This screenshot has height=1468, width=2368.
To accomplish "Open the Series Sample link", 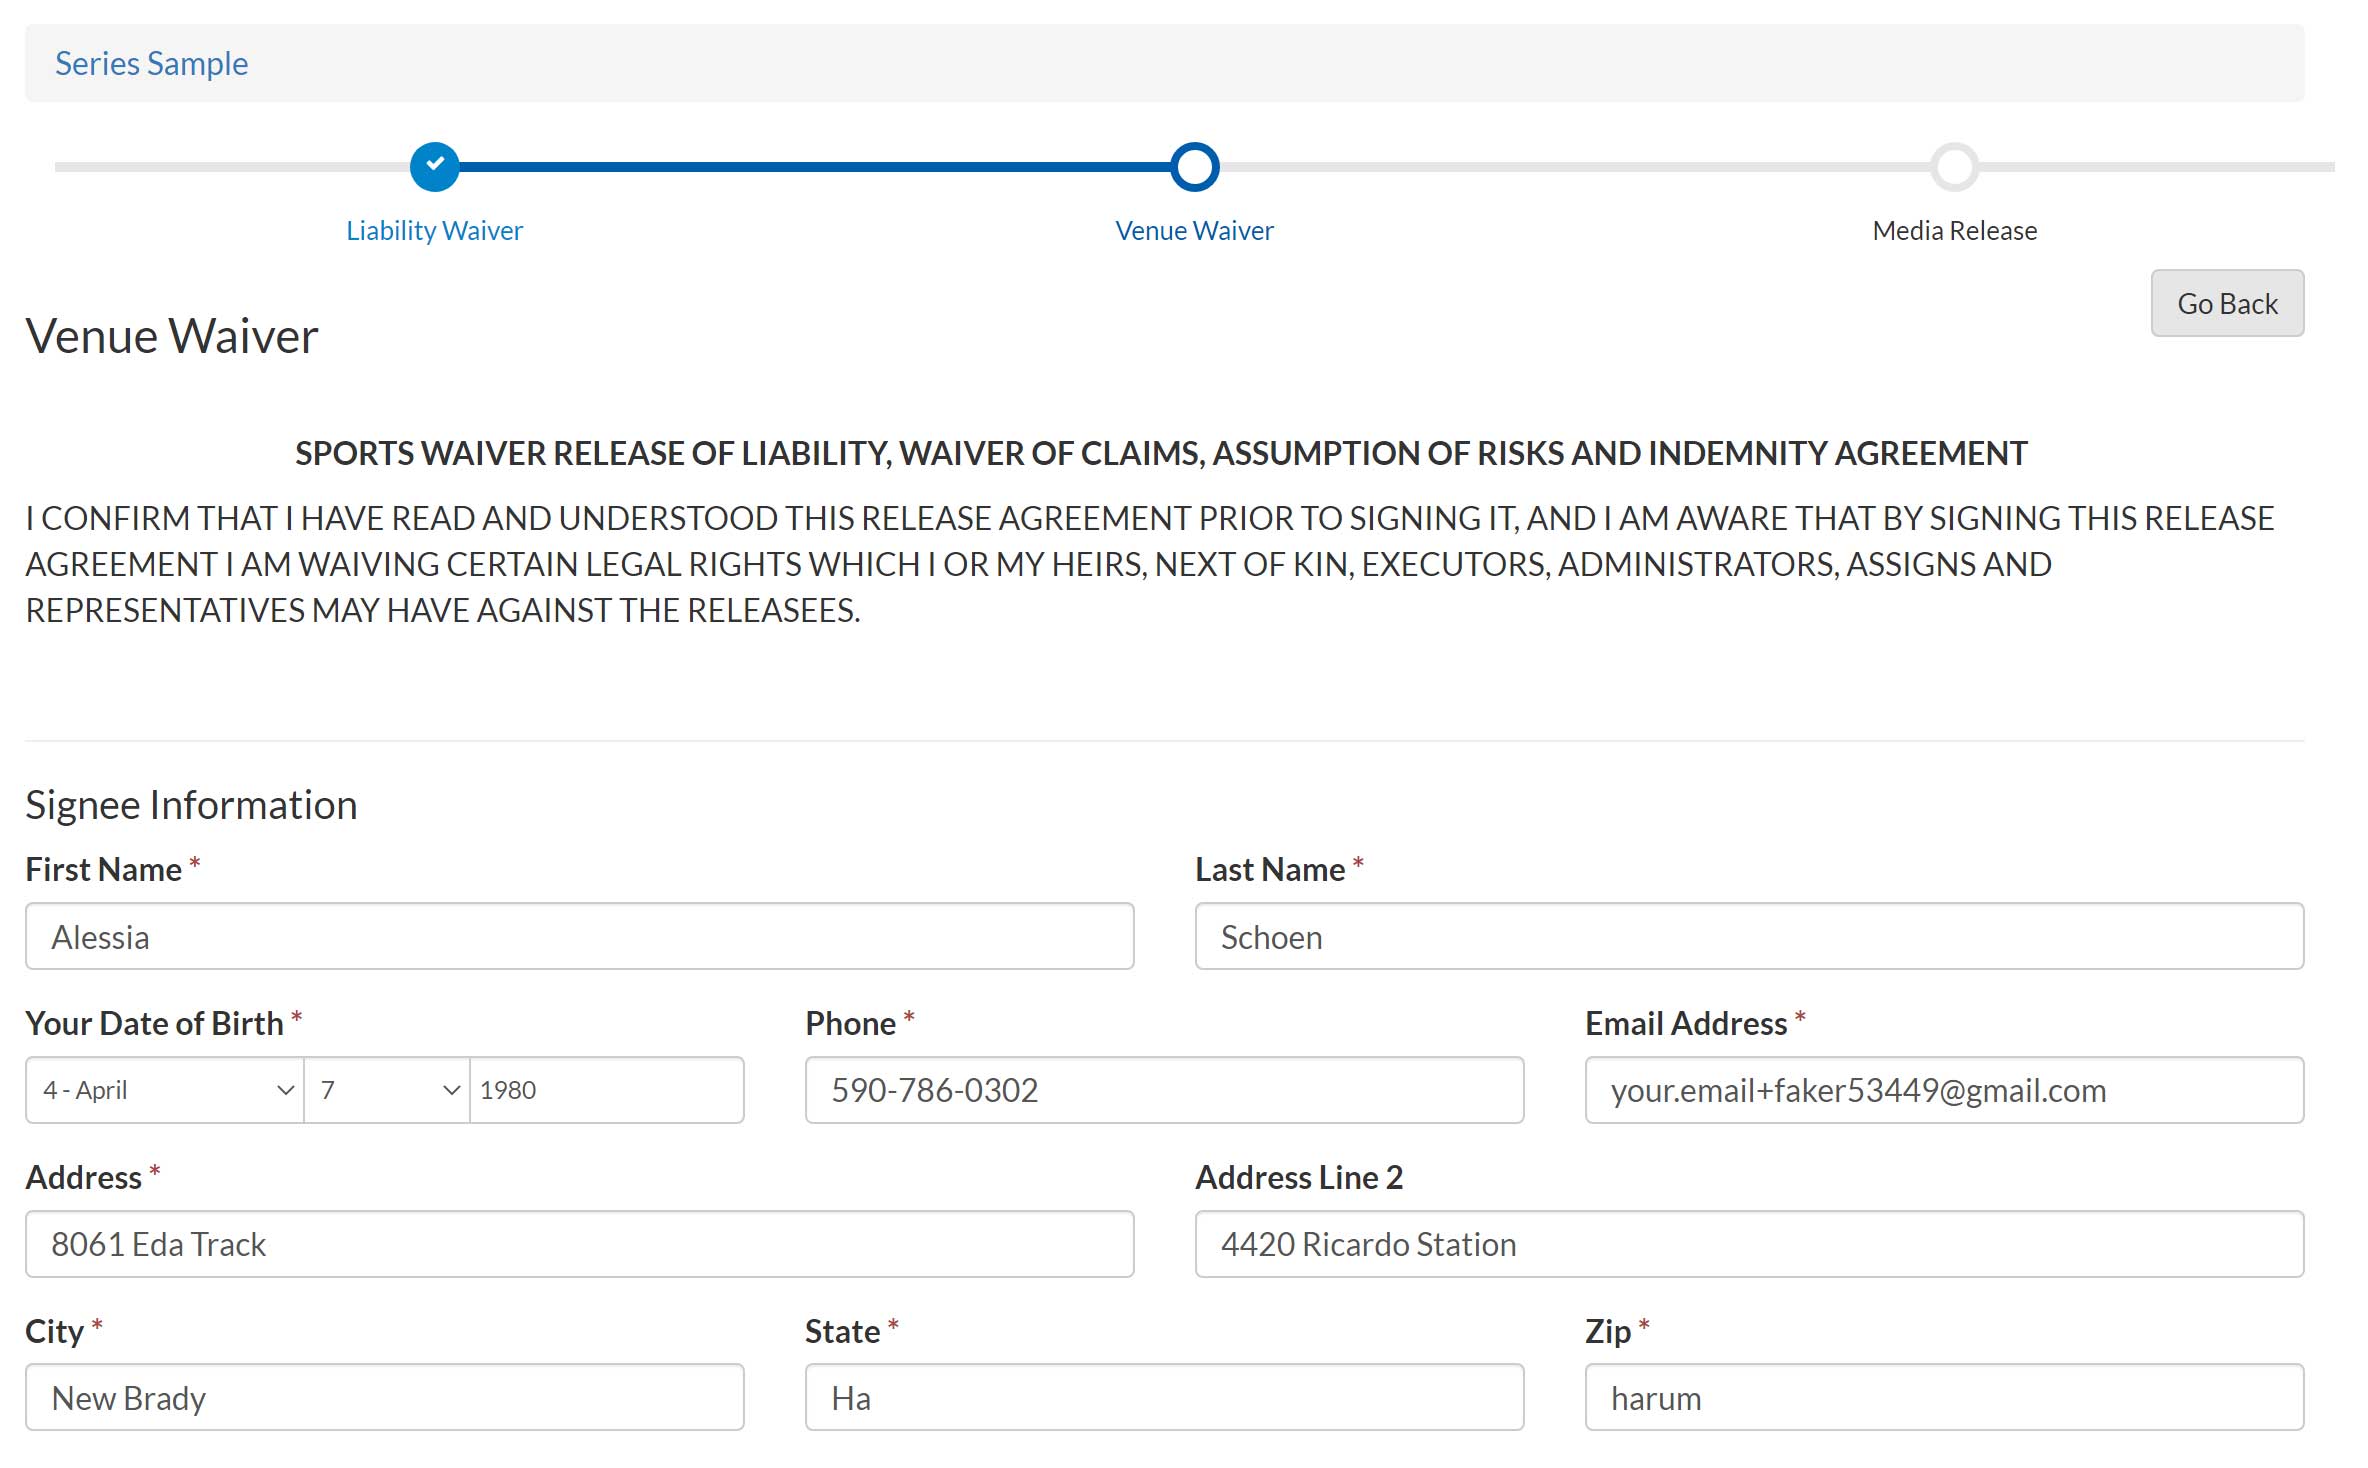I will [151, 64].
